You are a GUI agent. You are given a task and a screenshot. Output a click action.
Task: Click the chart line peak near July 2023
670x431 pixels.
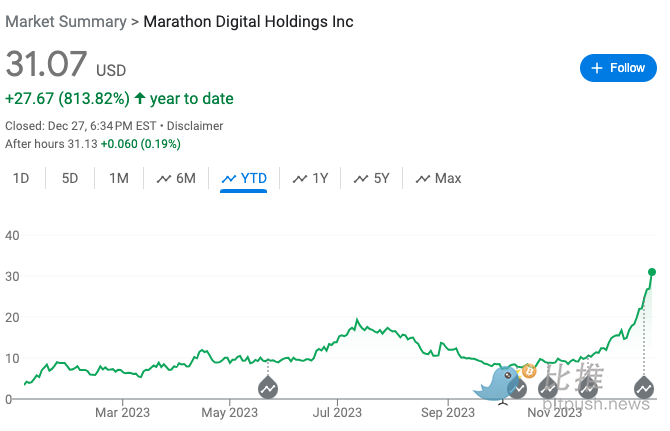tap(357, 320)
